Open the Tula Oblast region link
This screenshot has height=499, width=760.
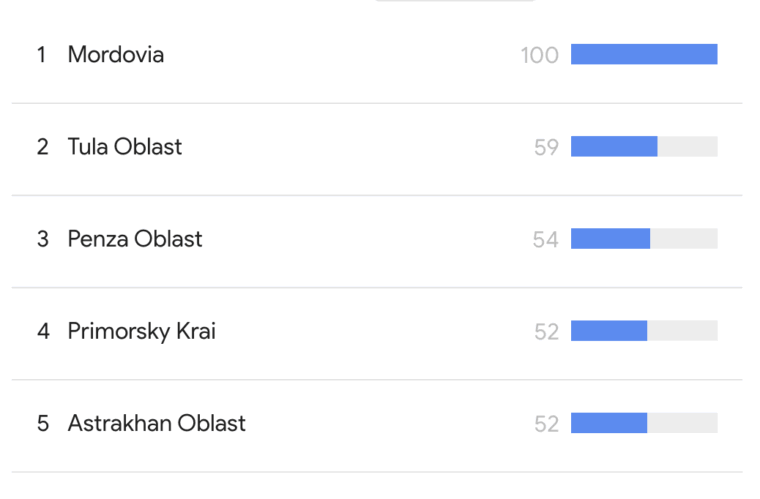coord(124,147)
